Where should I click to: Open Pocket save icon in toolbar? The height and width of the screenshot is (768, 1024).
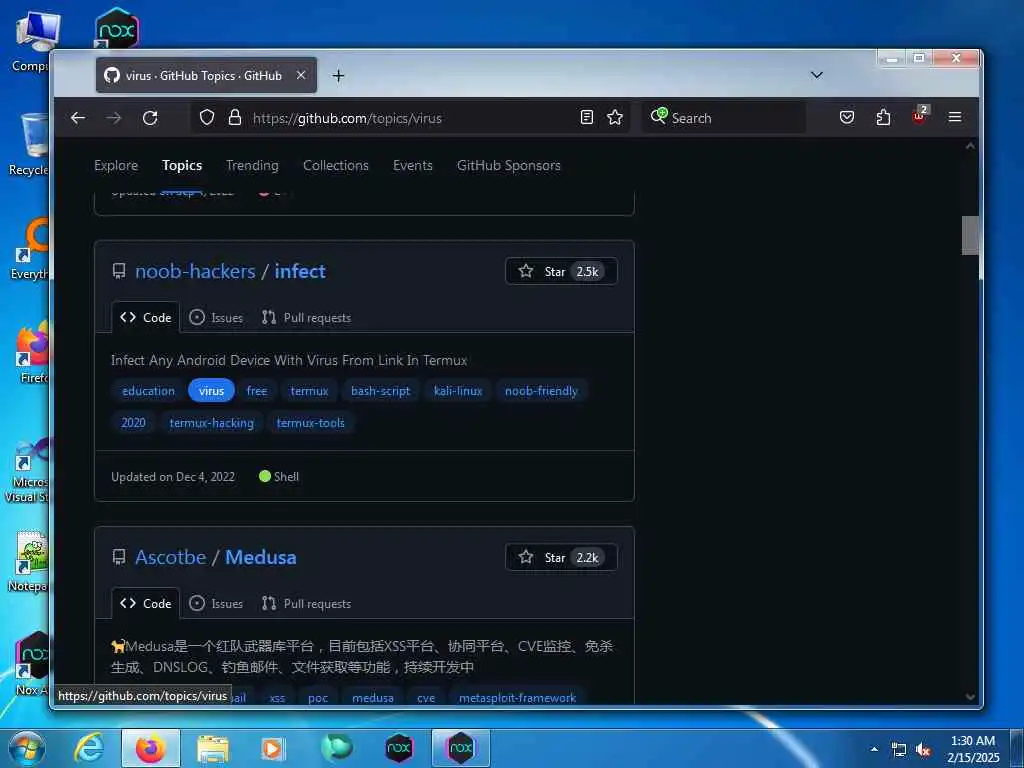[x=847, y=118]
